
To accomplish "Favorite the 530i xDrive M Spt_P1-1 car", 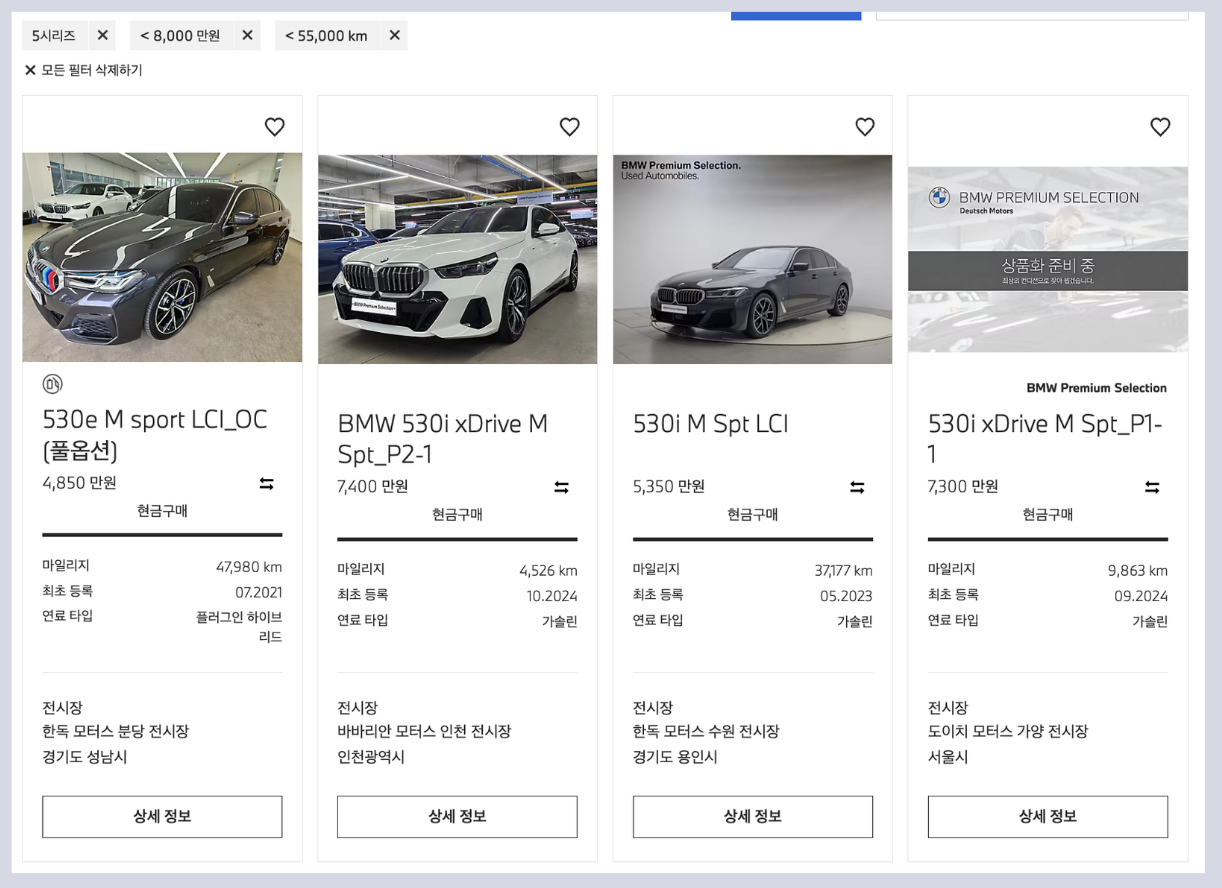I will pyautogui.click(x=1160, y=127).
